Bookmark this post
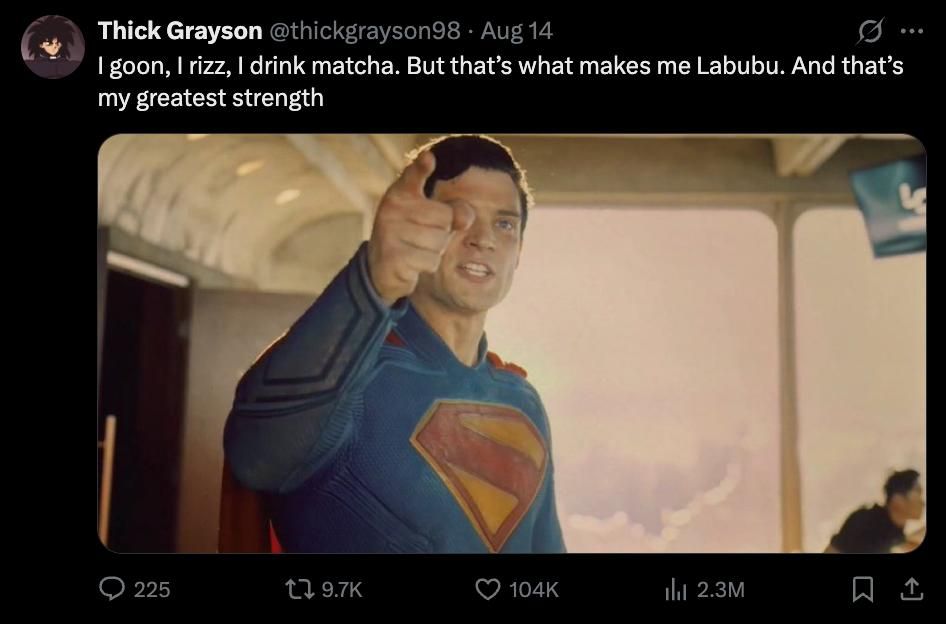The image size is (946, 624). 863,589
